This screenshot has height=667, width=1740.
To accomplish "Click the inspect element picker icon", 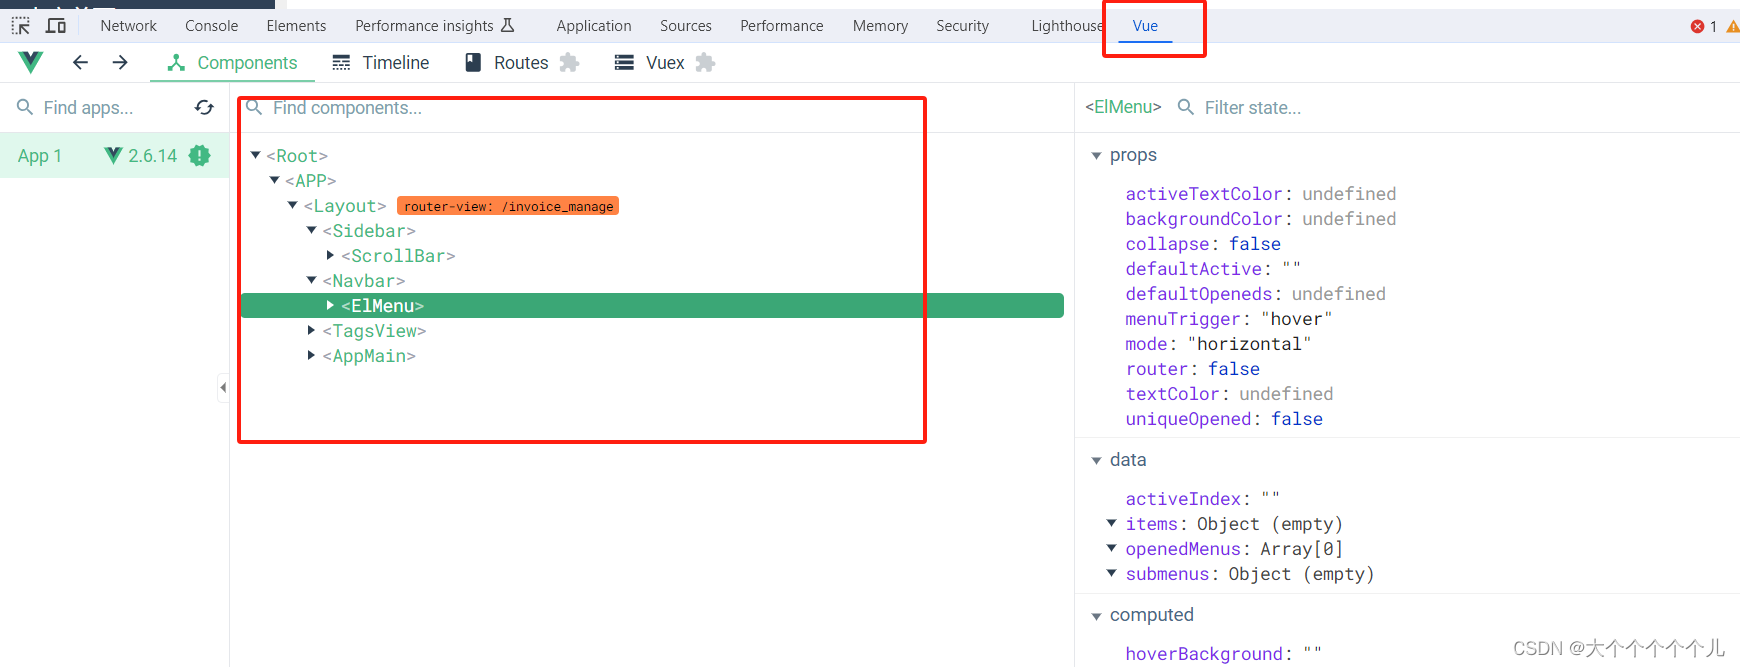I will [x=20, y=26].
